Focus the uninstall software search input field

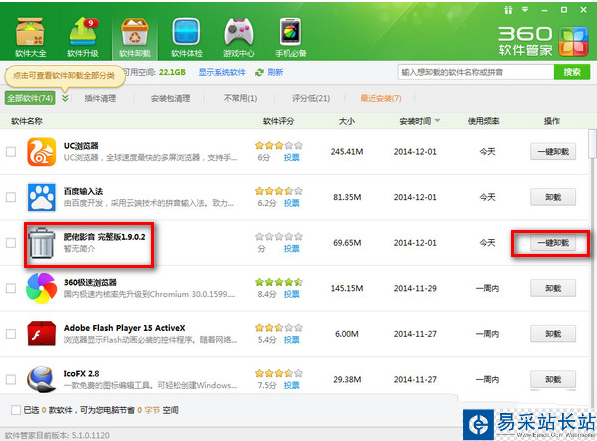pyautogui.click(x=476, y=72)
